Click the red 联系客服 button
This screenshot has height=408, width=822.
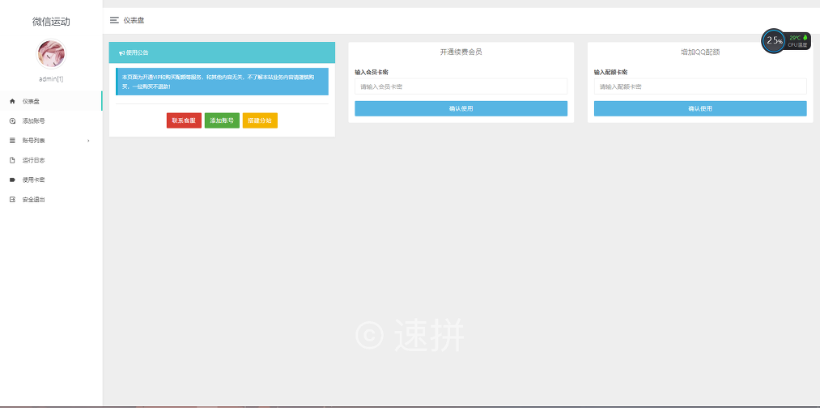[x=184, y=121]
